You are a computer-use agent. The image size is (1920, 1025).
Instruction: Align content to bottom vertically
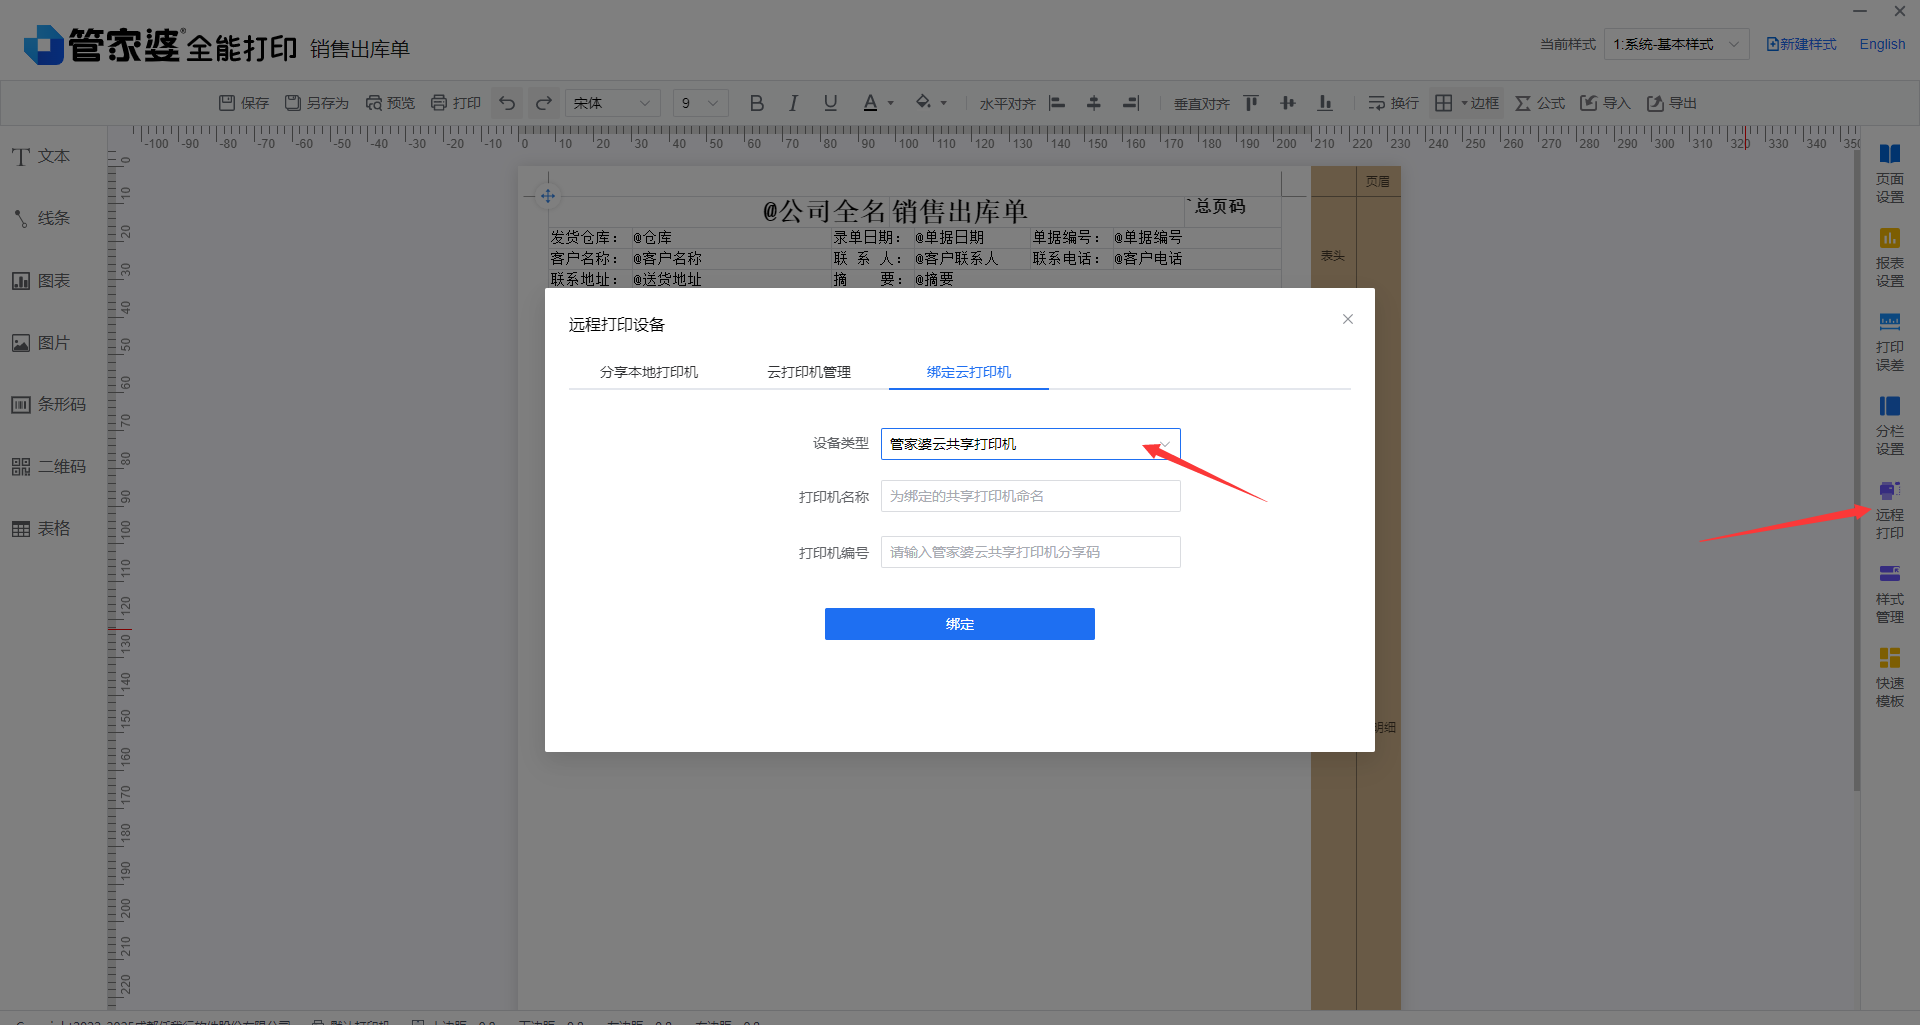coord(1325,103)
